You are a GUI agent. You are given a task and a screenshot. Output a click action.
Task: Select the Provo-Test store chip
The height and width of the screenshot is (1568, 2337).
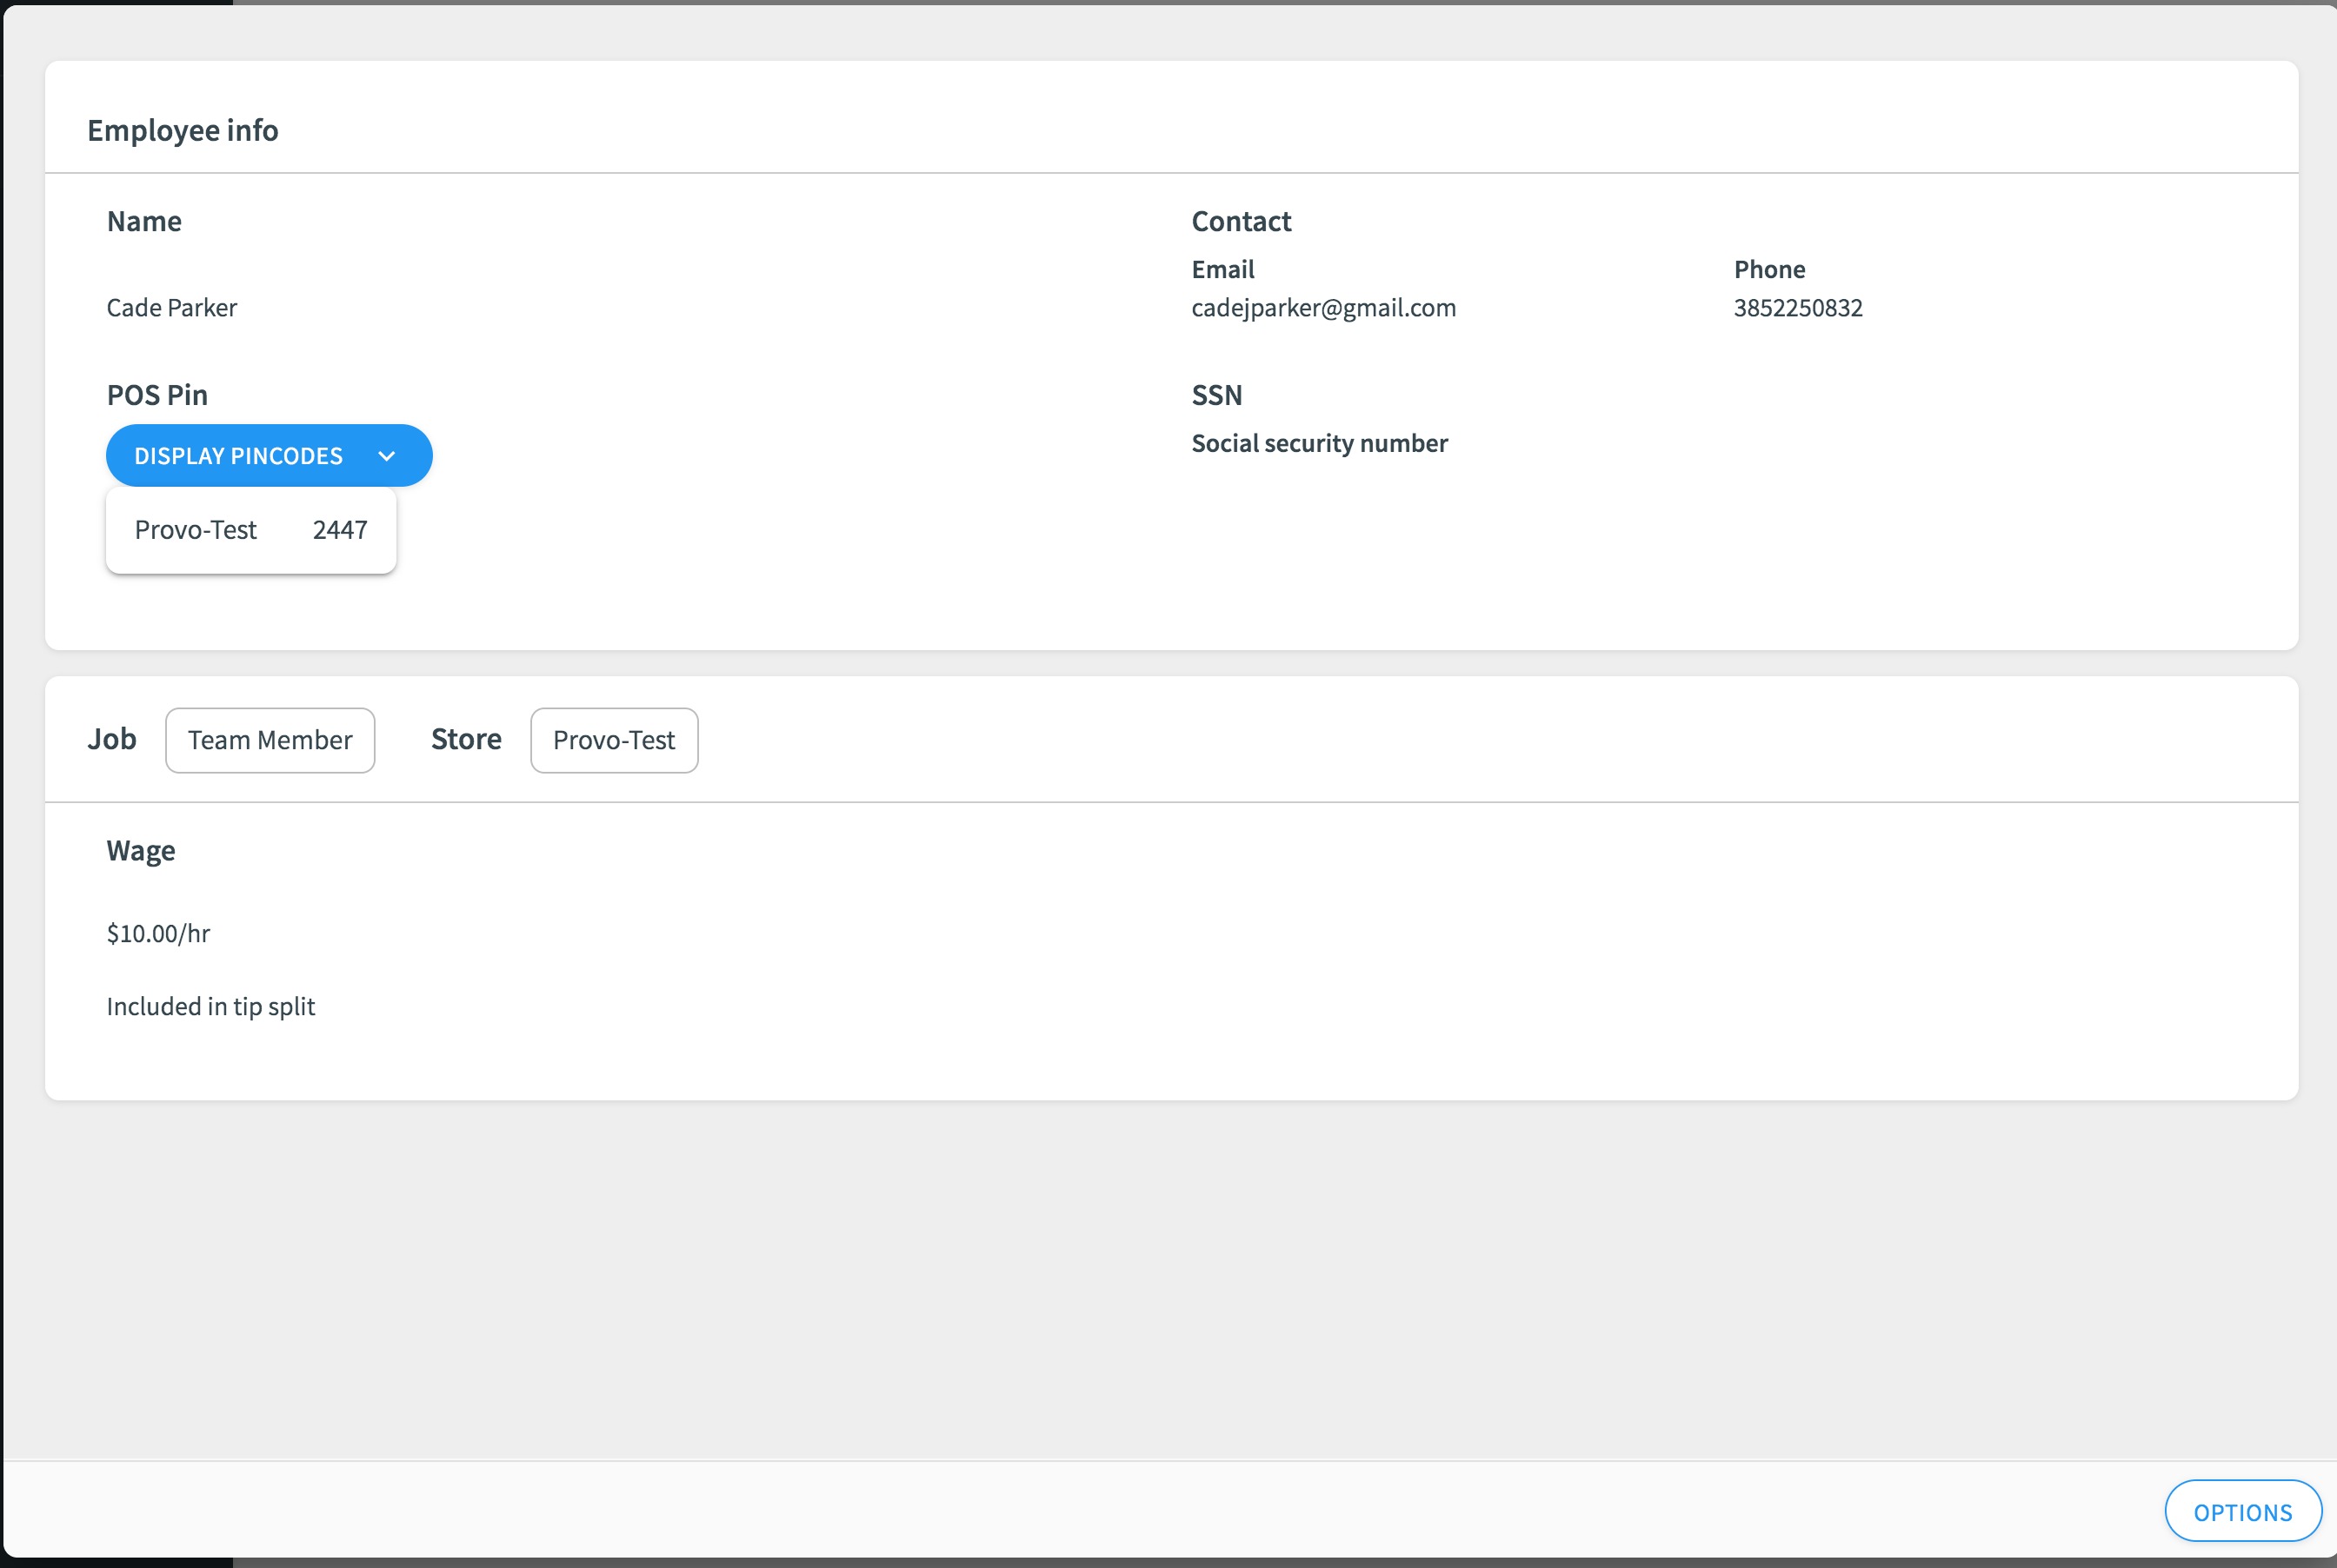(614, 740)
